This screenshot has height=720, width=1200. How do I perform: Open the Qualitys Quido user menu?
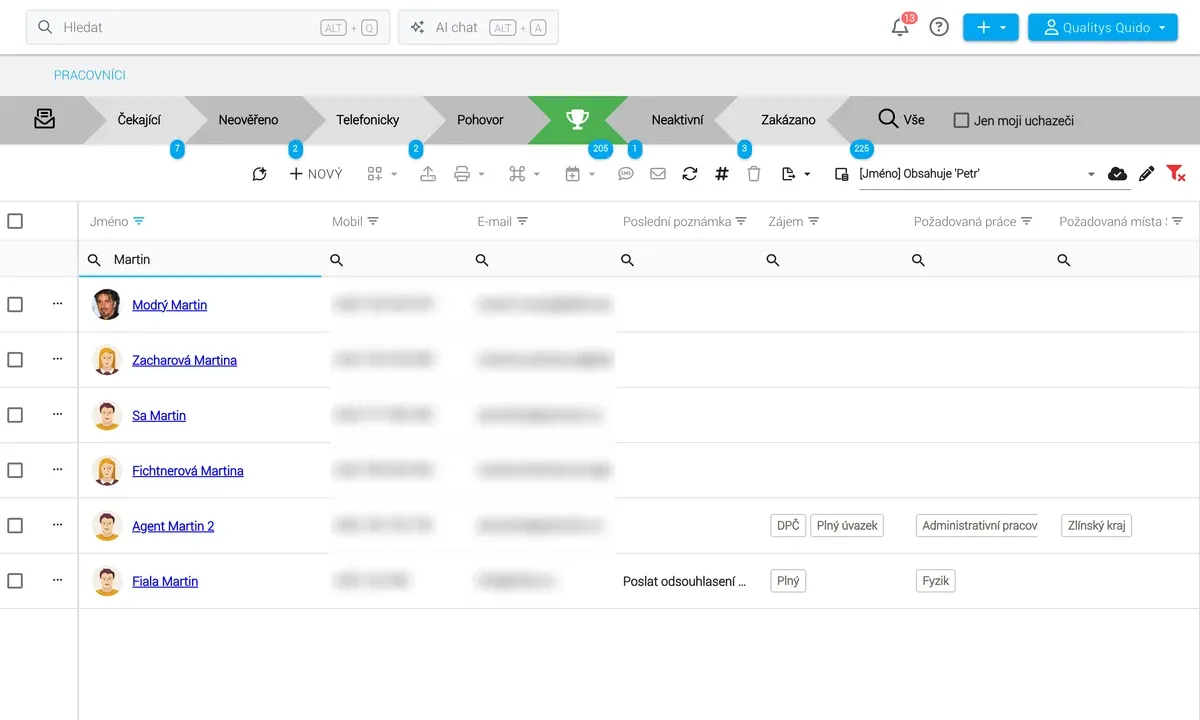tap(1103, 28)
